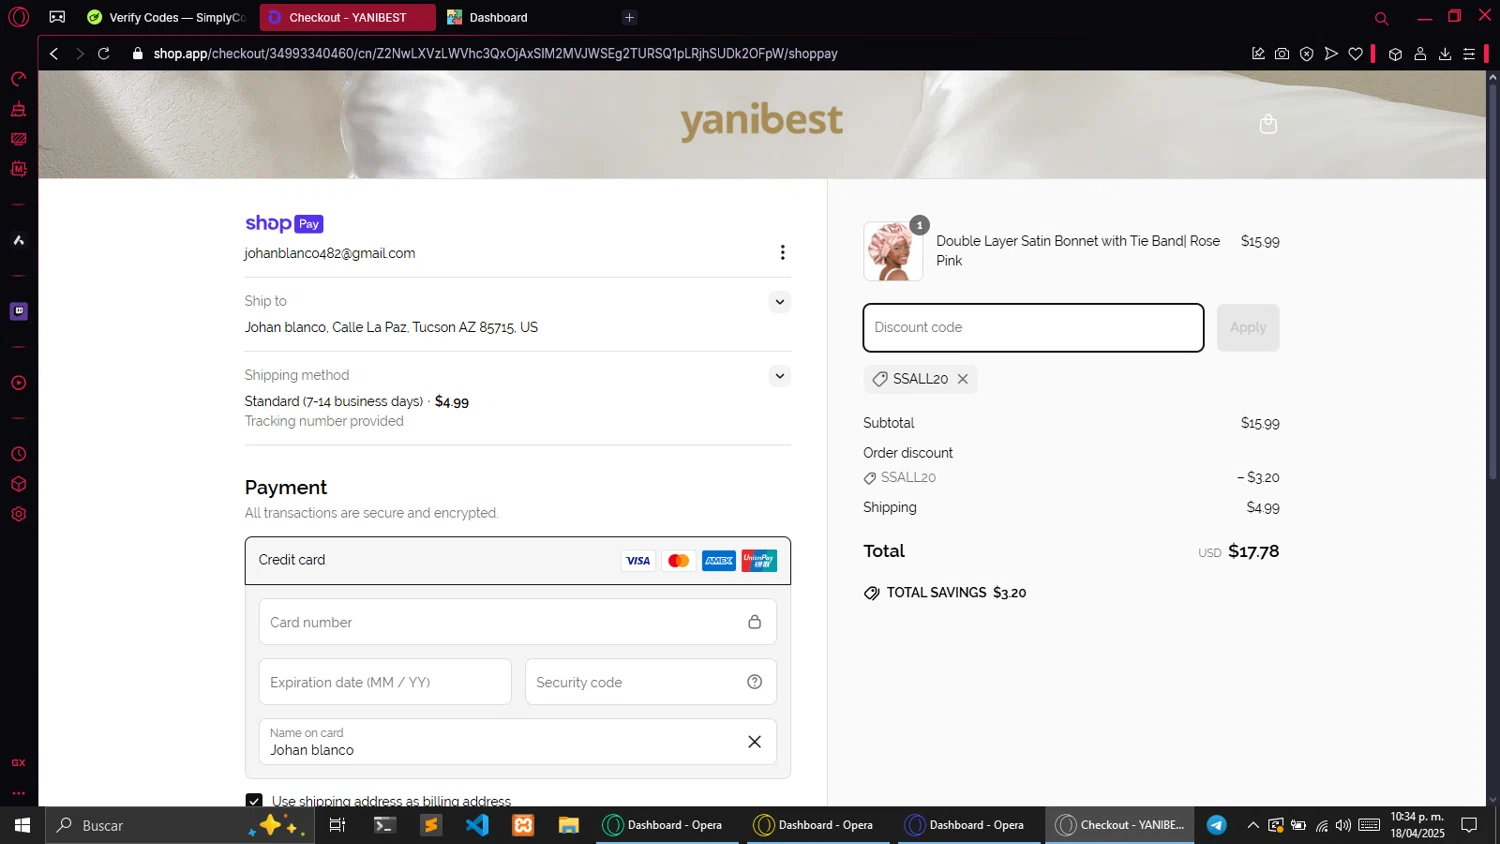Switch to the Verify Codes SimplyCodes tab
This screenshot has height=844, width=1500.
(166, 18)
